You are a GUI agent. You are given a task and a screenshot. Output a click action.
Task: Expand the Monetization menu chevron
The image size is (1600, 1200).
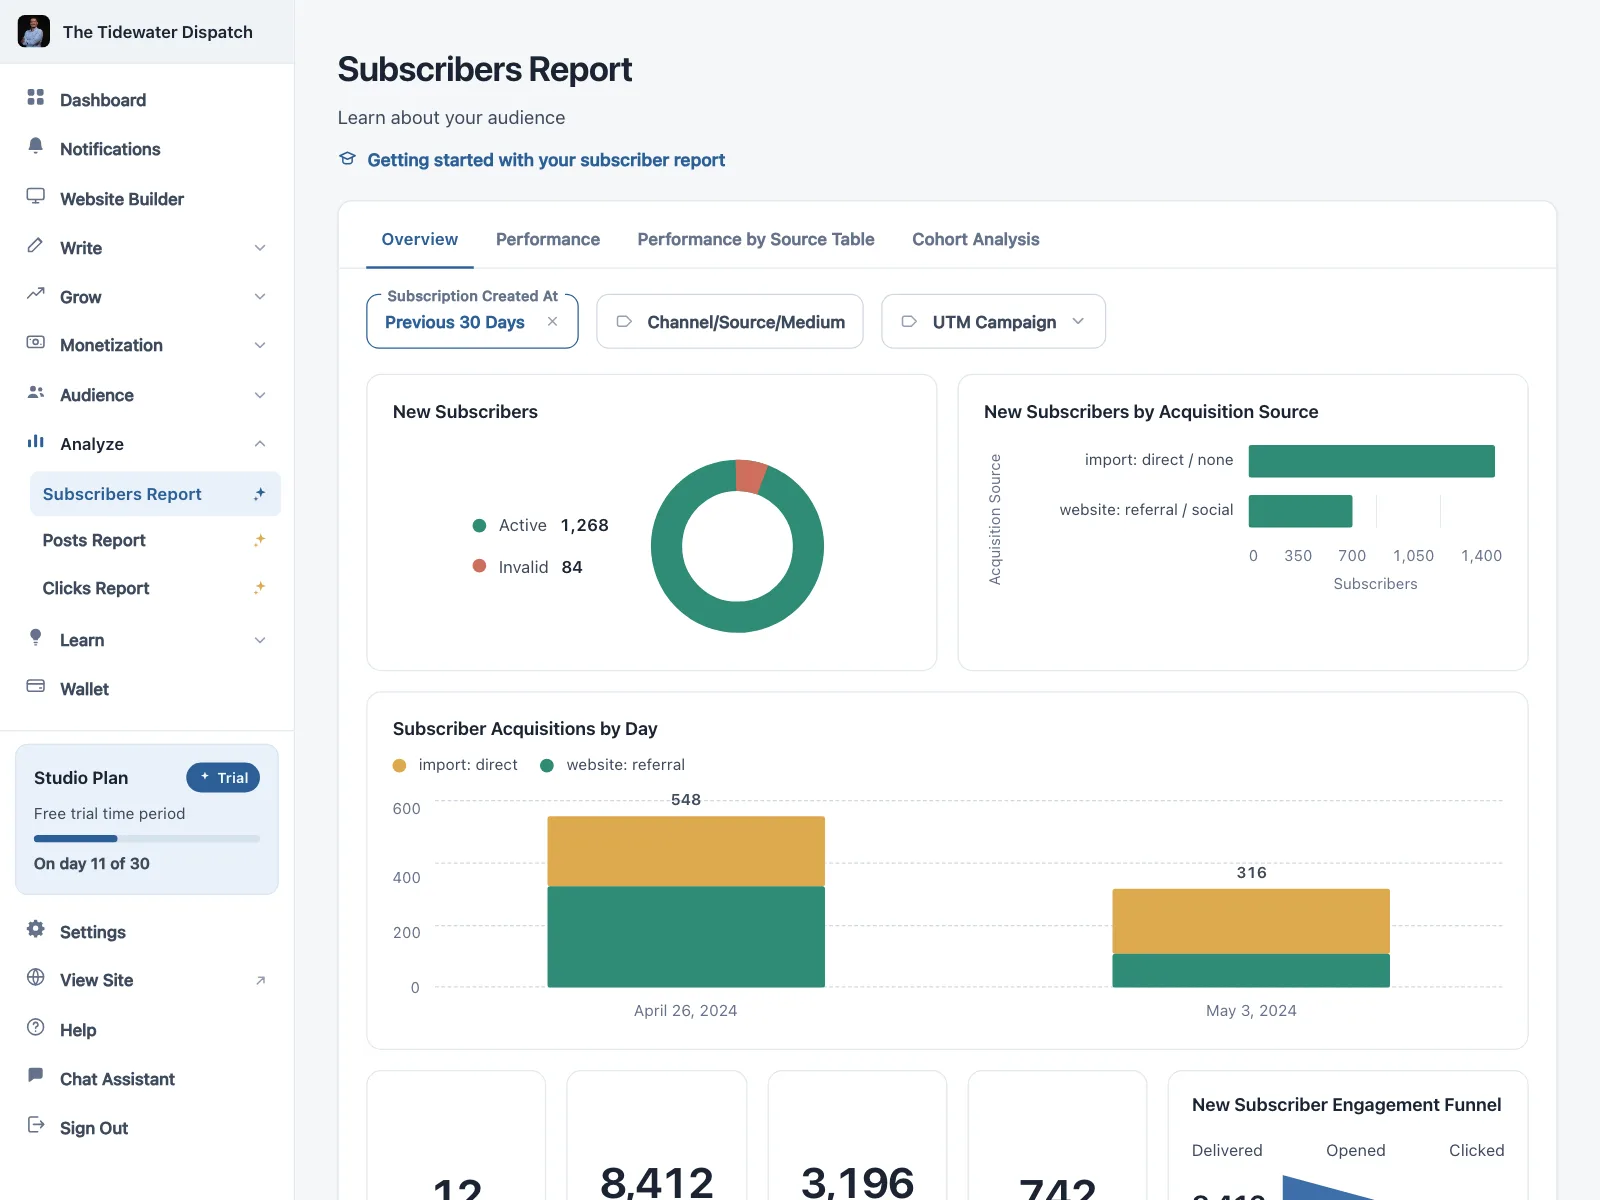coord(260,346)
